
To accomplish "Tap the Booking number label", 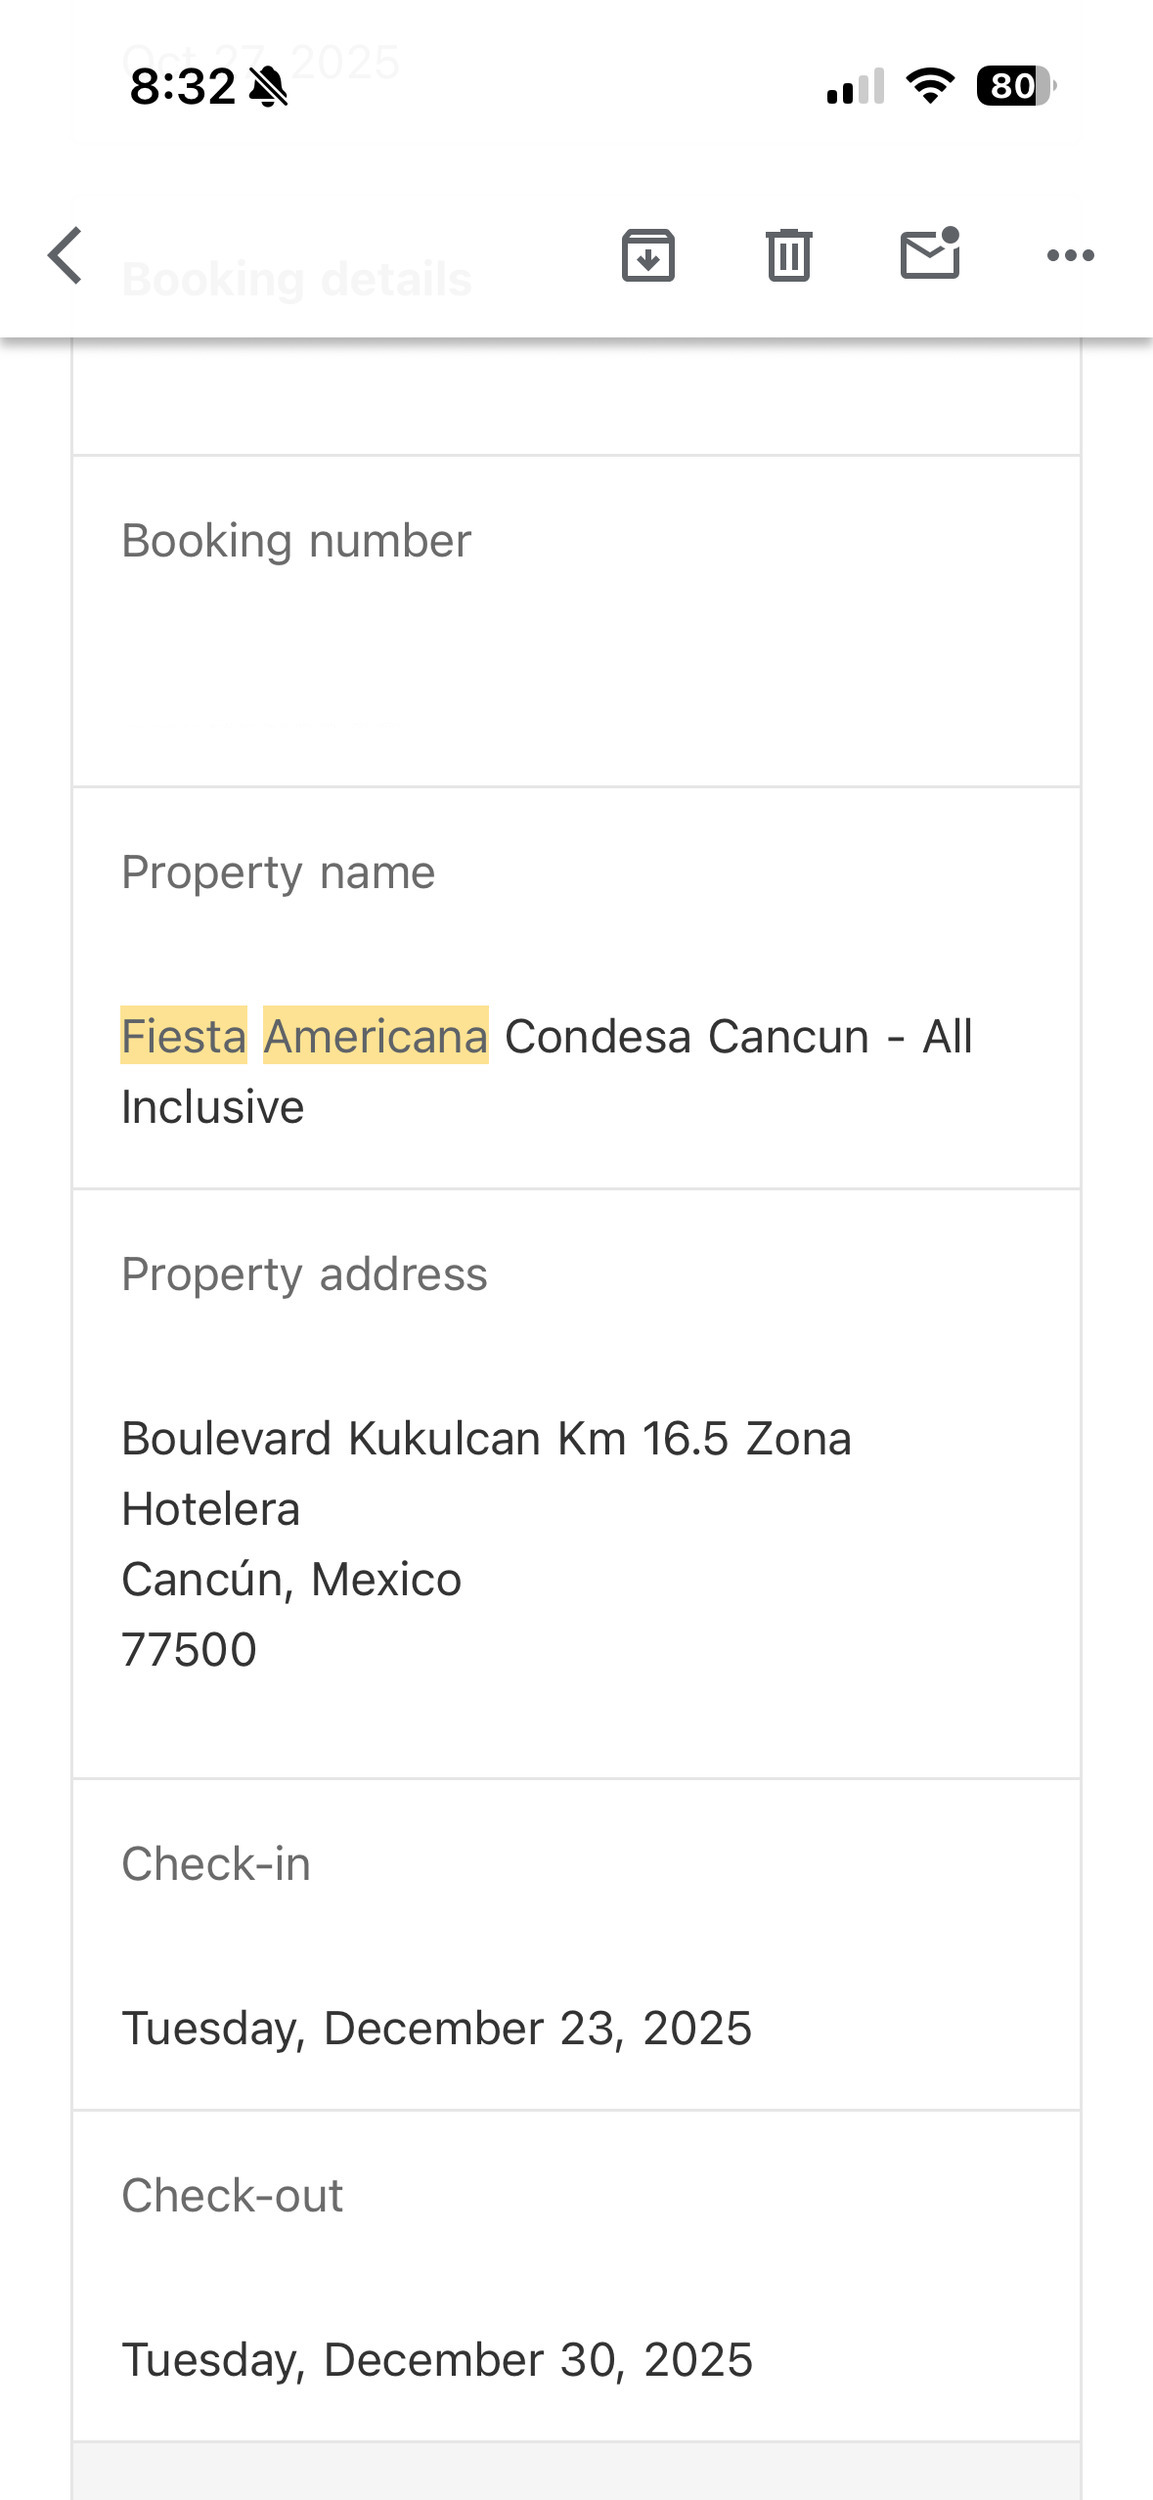I will tap(296, 541).
